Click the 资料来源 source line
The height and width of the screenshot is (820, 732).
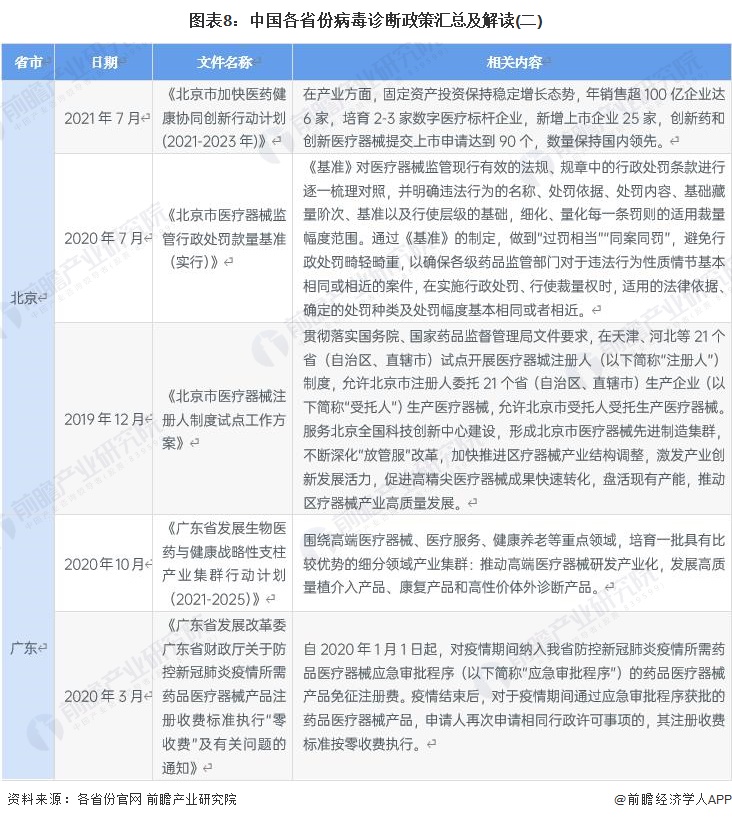click(x=121, y=799)
